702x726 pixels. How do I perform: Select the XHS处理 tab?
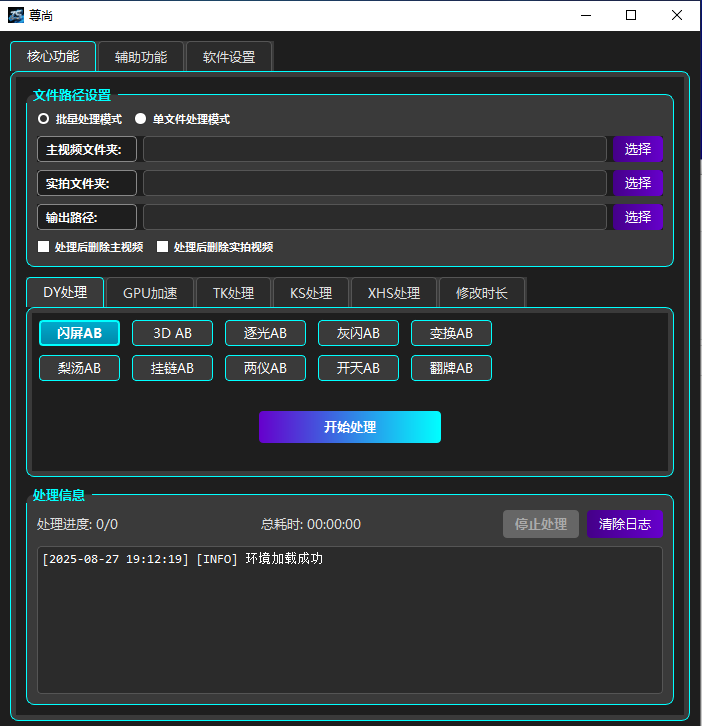coord(394,293)
